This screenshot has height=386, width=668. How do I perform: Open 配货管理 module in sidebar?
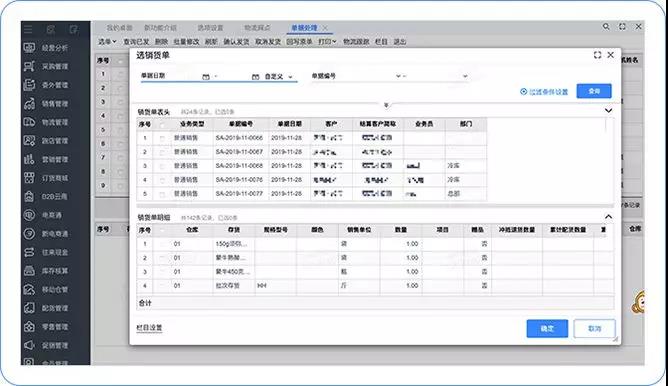click(46, 308)
